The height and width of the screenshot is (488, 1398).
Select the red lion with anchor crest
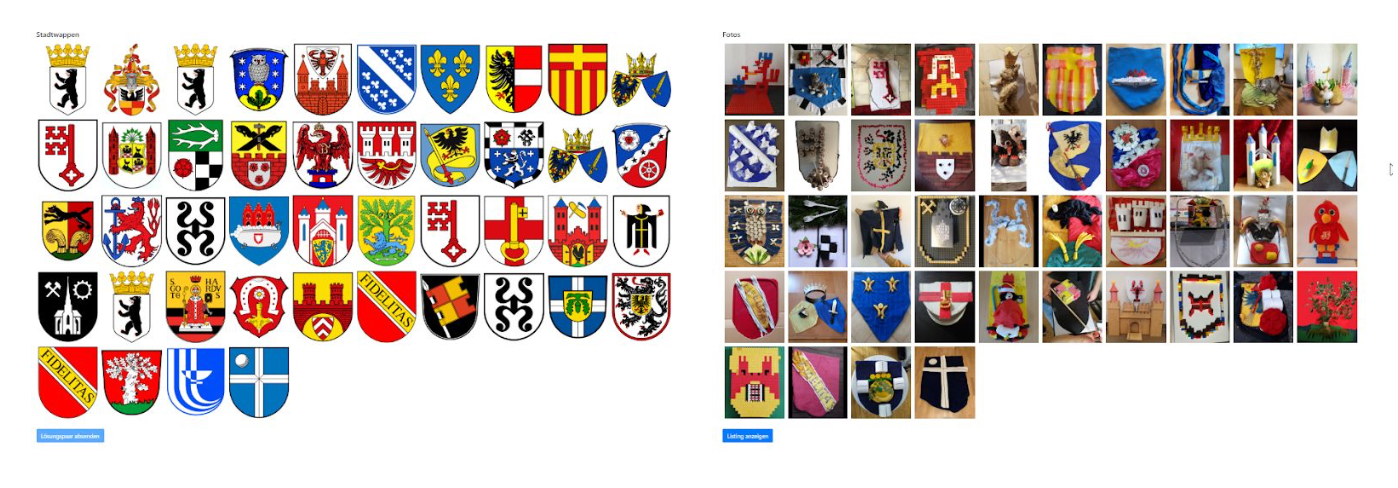point(131,230)
